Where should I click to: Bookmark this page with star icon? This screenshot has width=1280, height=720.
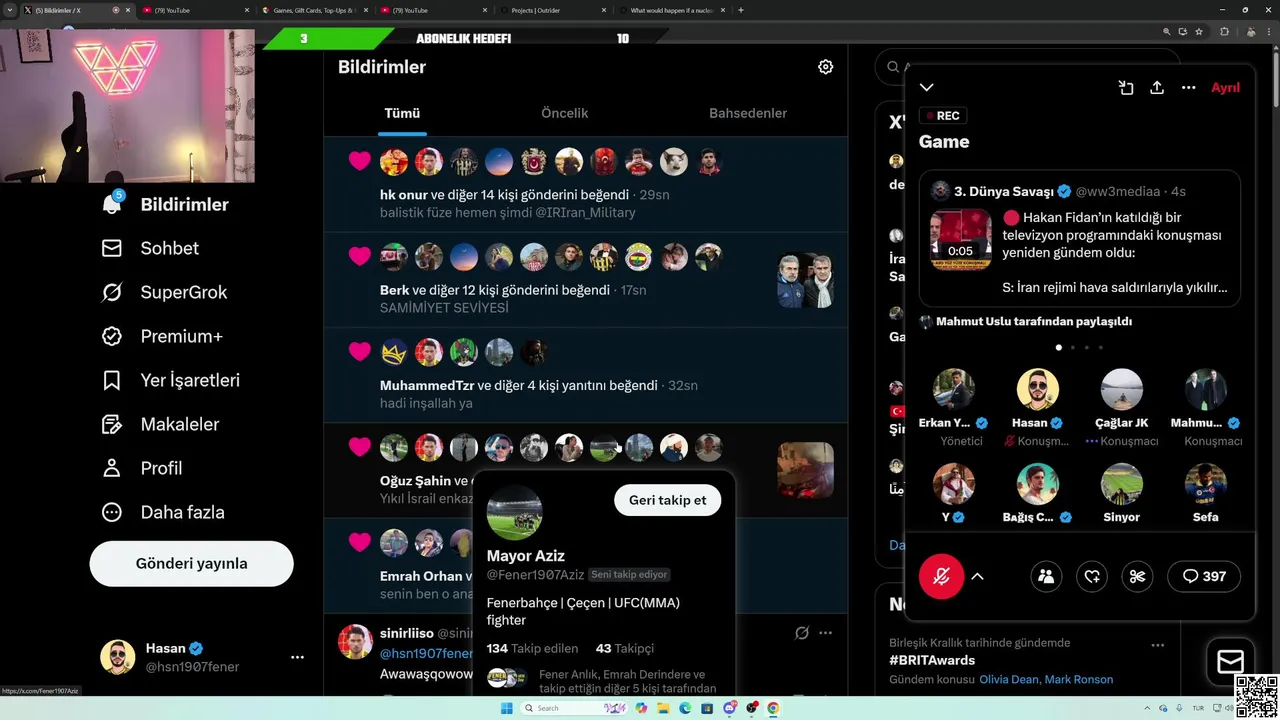[x=1198, y=31]
